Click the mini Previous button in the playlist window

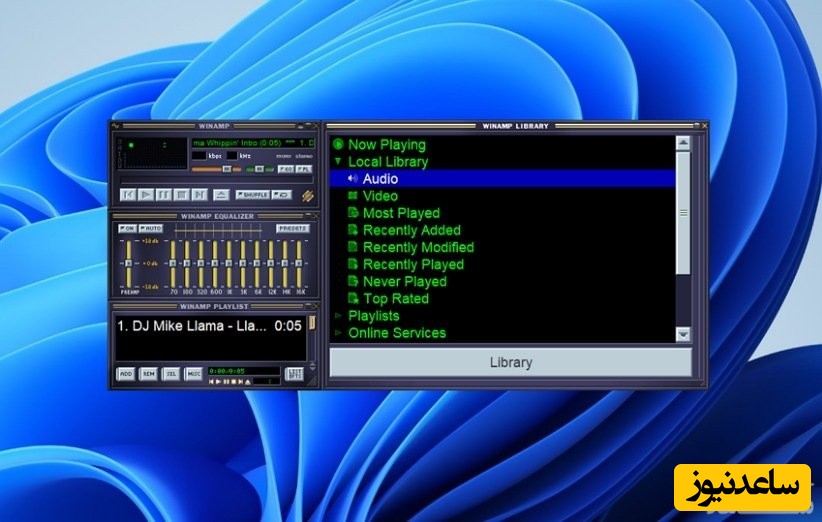(x=212, y=382)
